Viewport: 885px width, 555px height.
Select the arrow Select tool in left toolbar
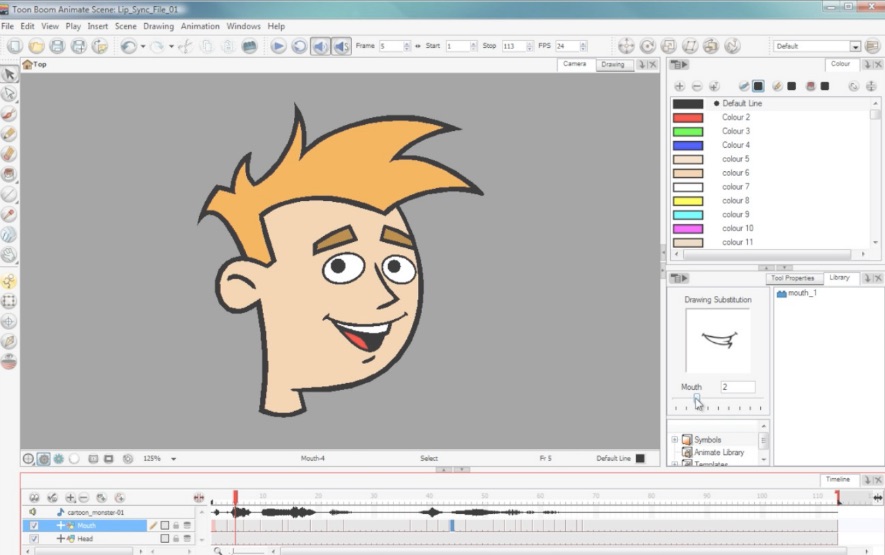pyautogui.click(x=9, y=74)
